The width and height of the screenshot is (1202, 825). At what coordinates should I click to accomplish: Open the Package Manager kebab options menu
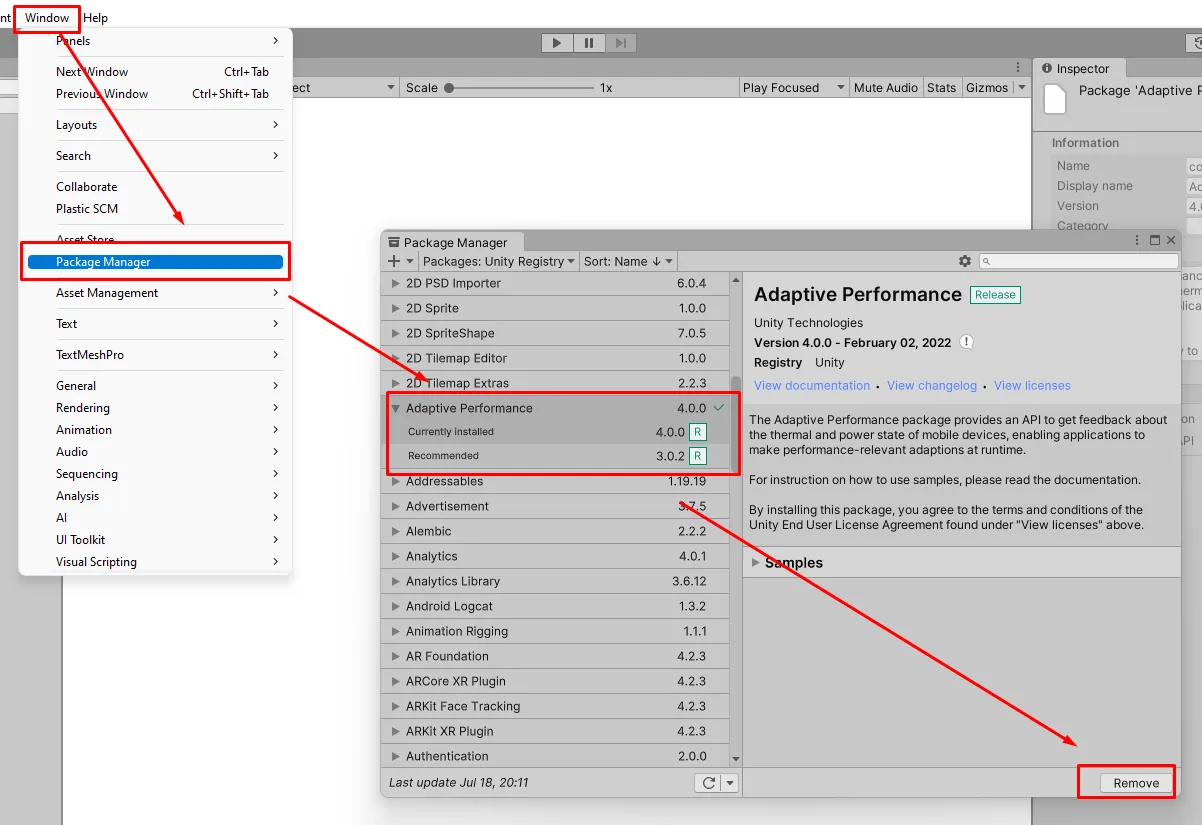(x=1138, y=241)
